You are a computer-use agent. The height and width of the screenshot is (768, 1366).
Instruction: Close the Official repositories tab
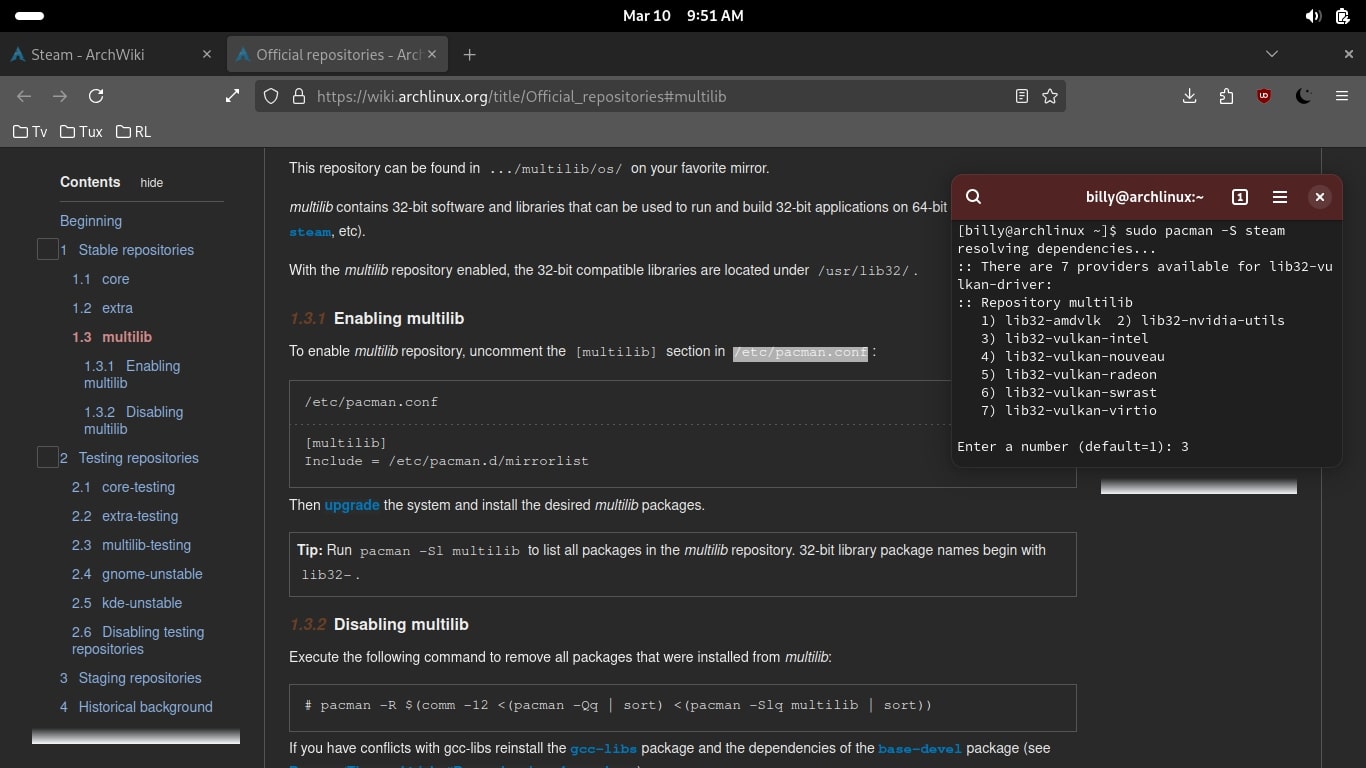[x=434, y=54]
